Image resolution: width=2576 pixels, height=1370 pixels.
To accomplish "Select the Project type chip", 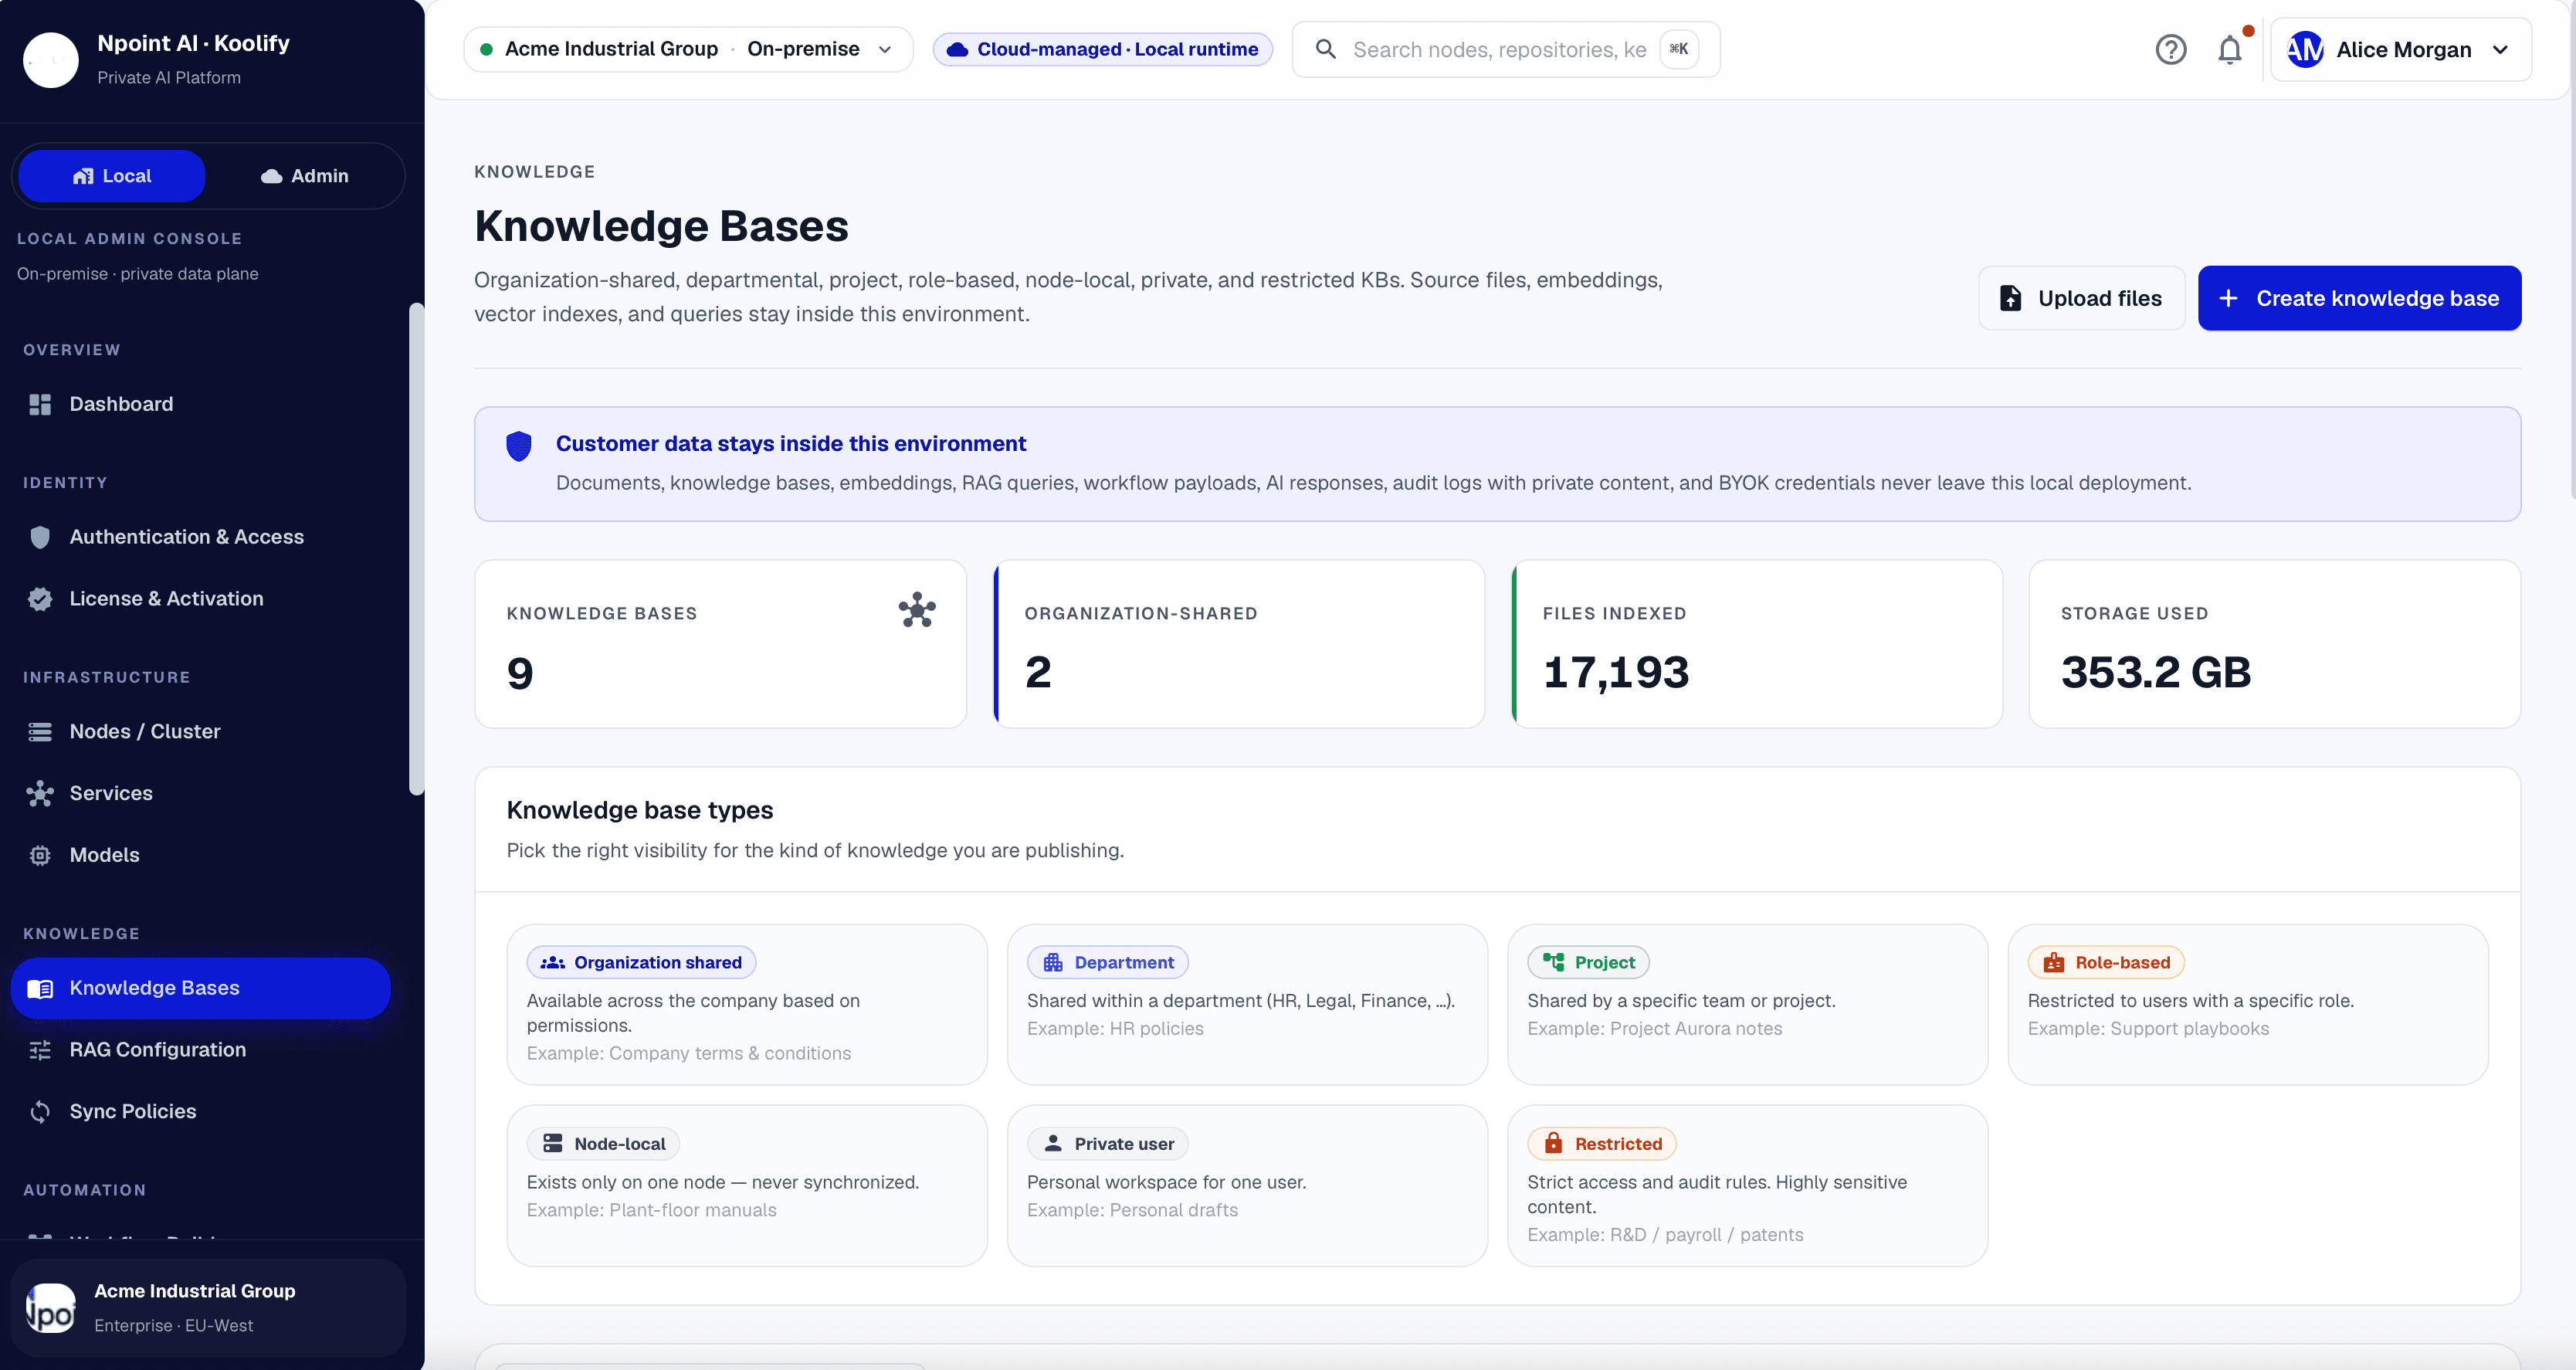I will (1588, 963).
